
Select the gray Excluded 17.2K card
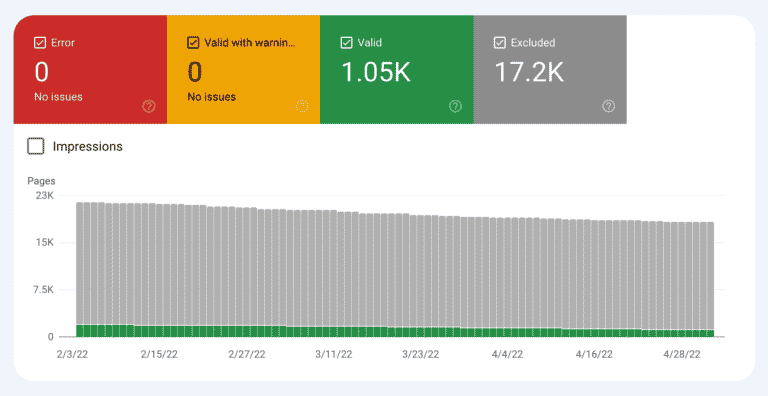coord(550,69)
